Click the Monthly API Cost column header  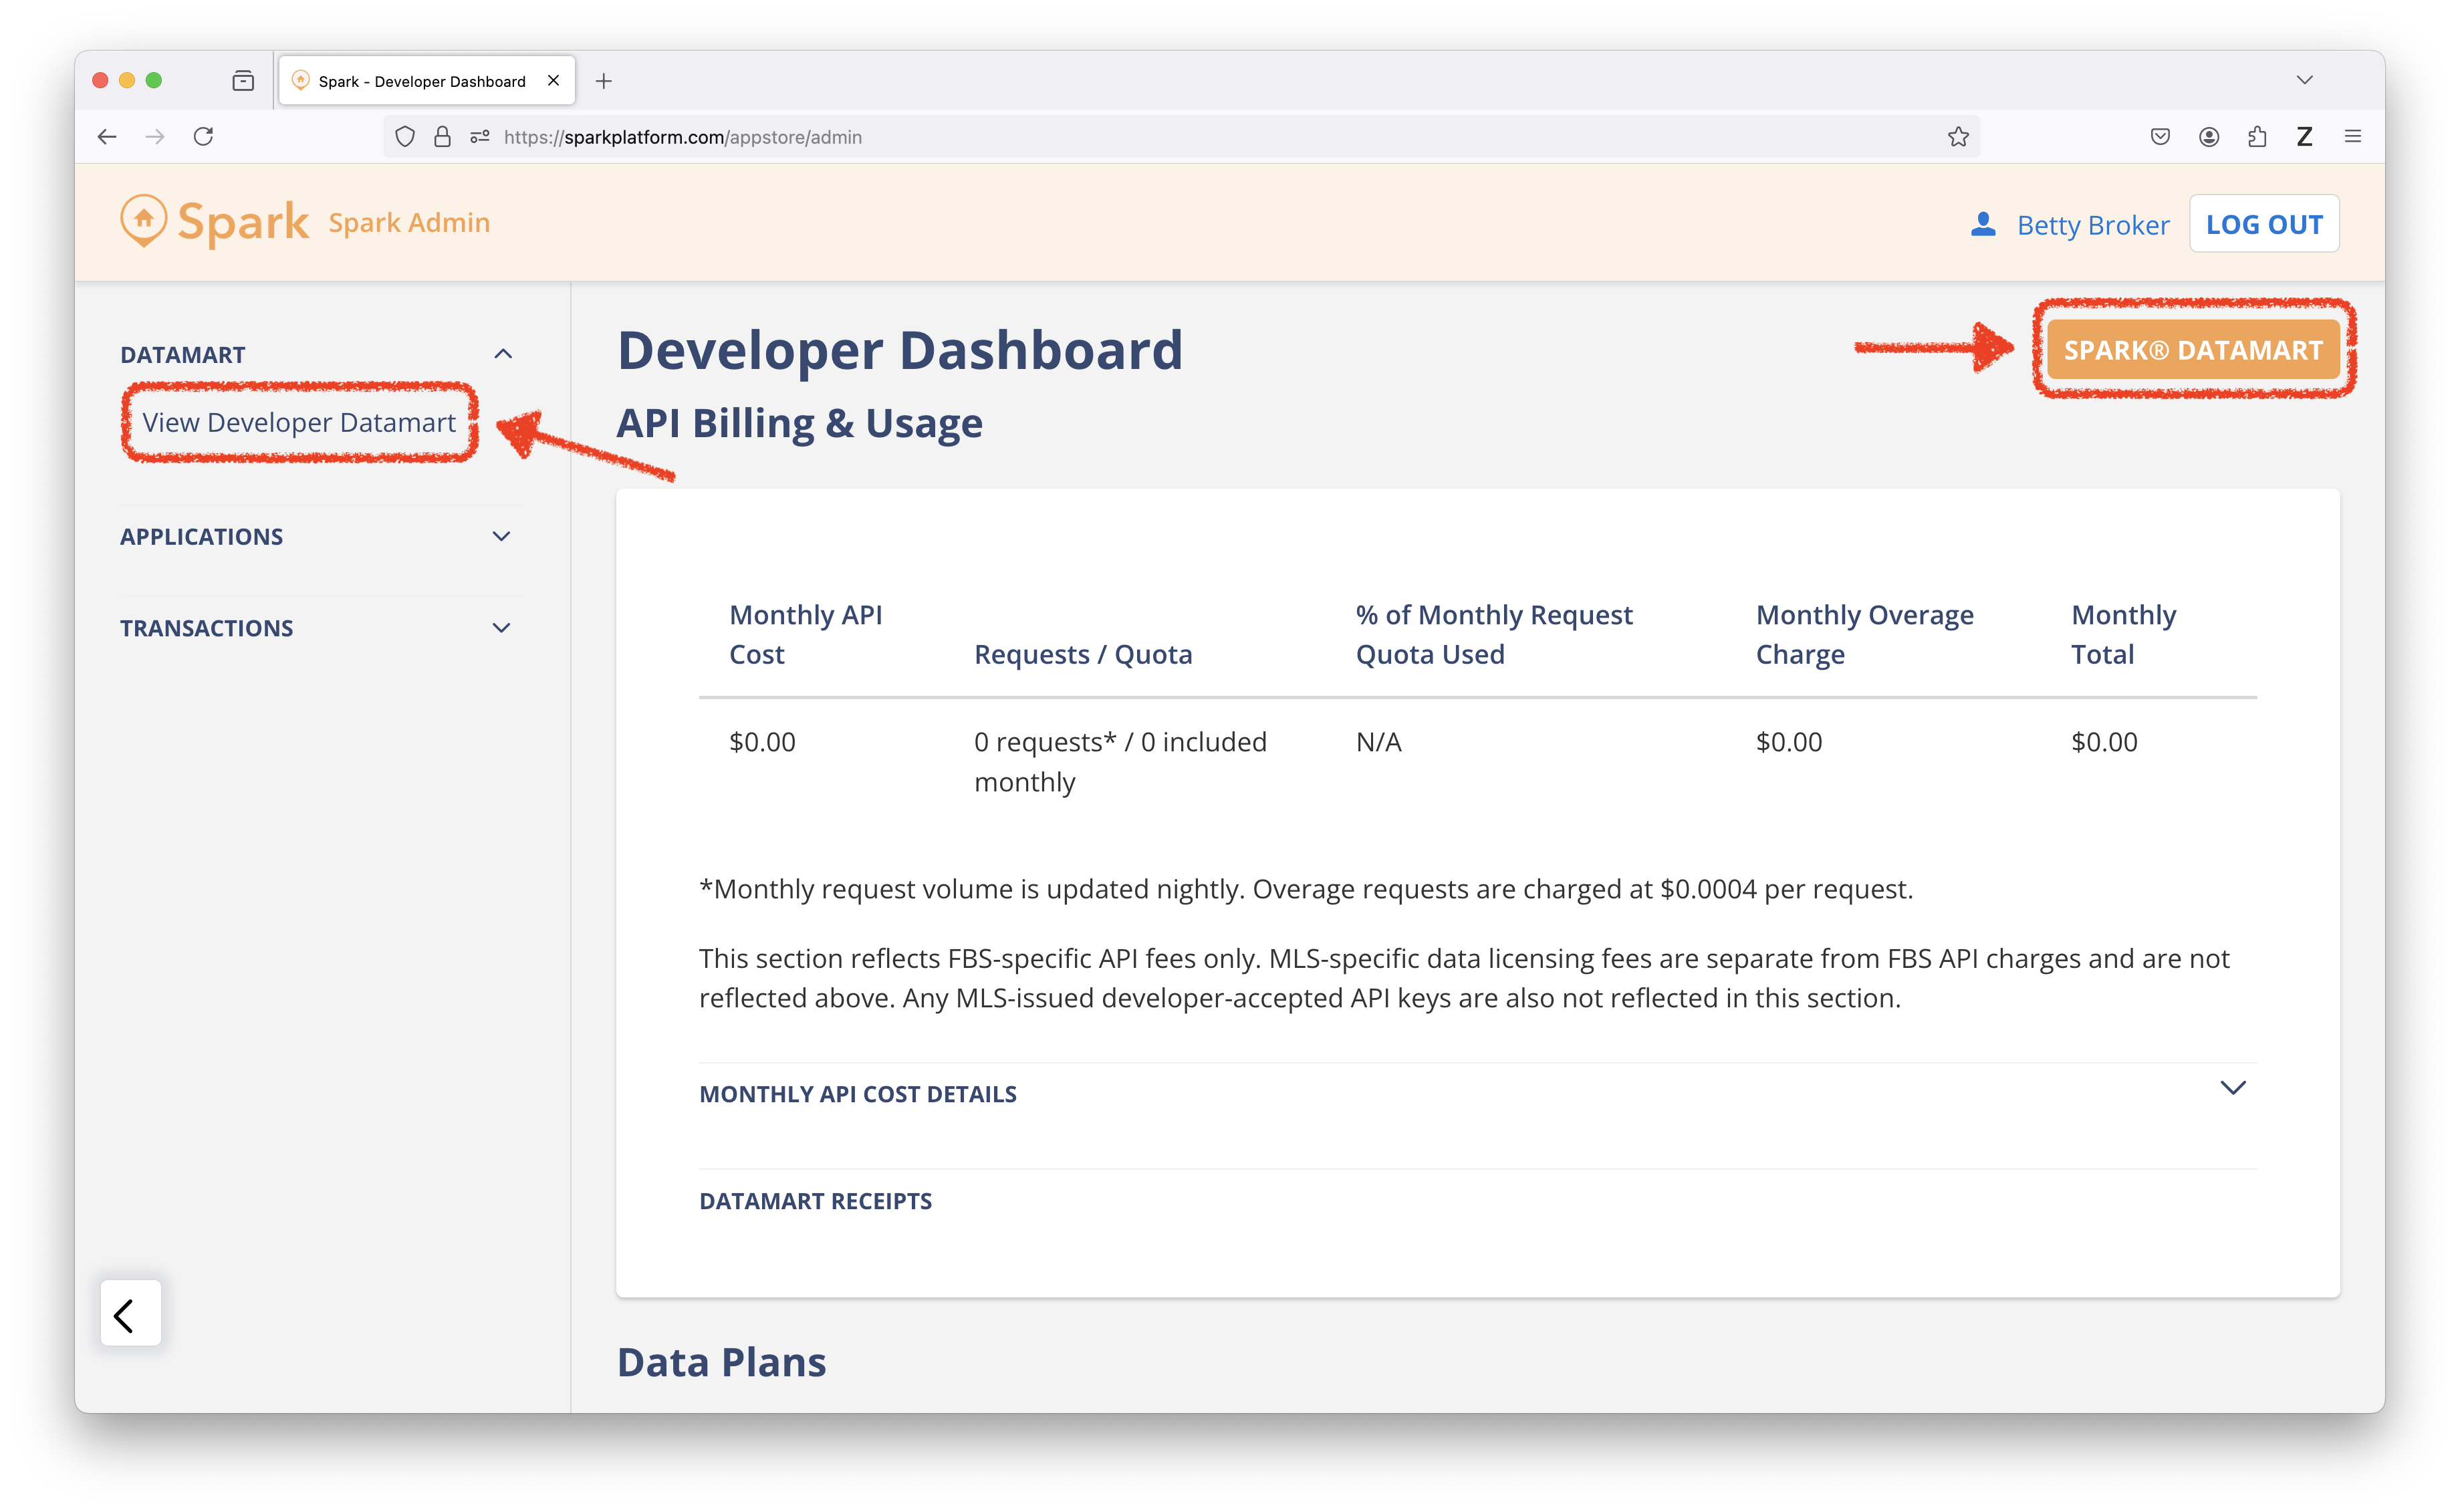pyautogui.click(x=805, y=634)
